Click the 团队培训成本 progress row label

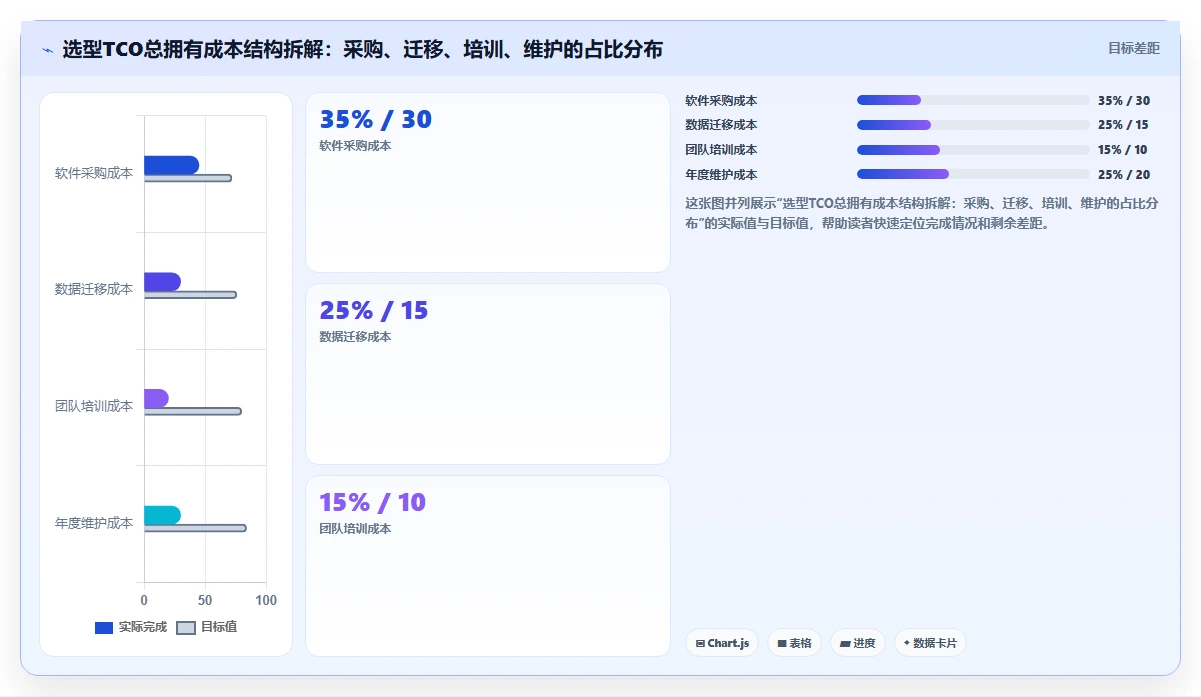[721, 150]
